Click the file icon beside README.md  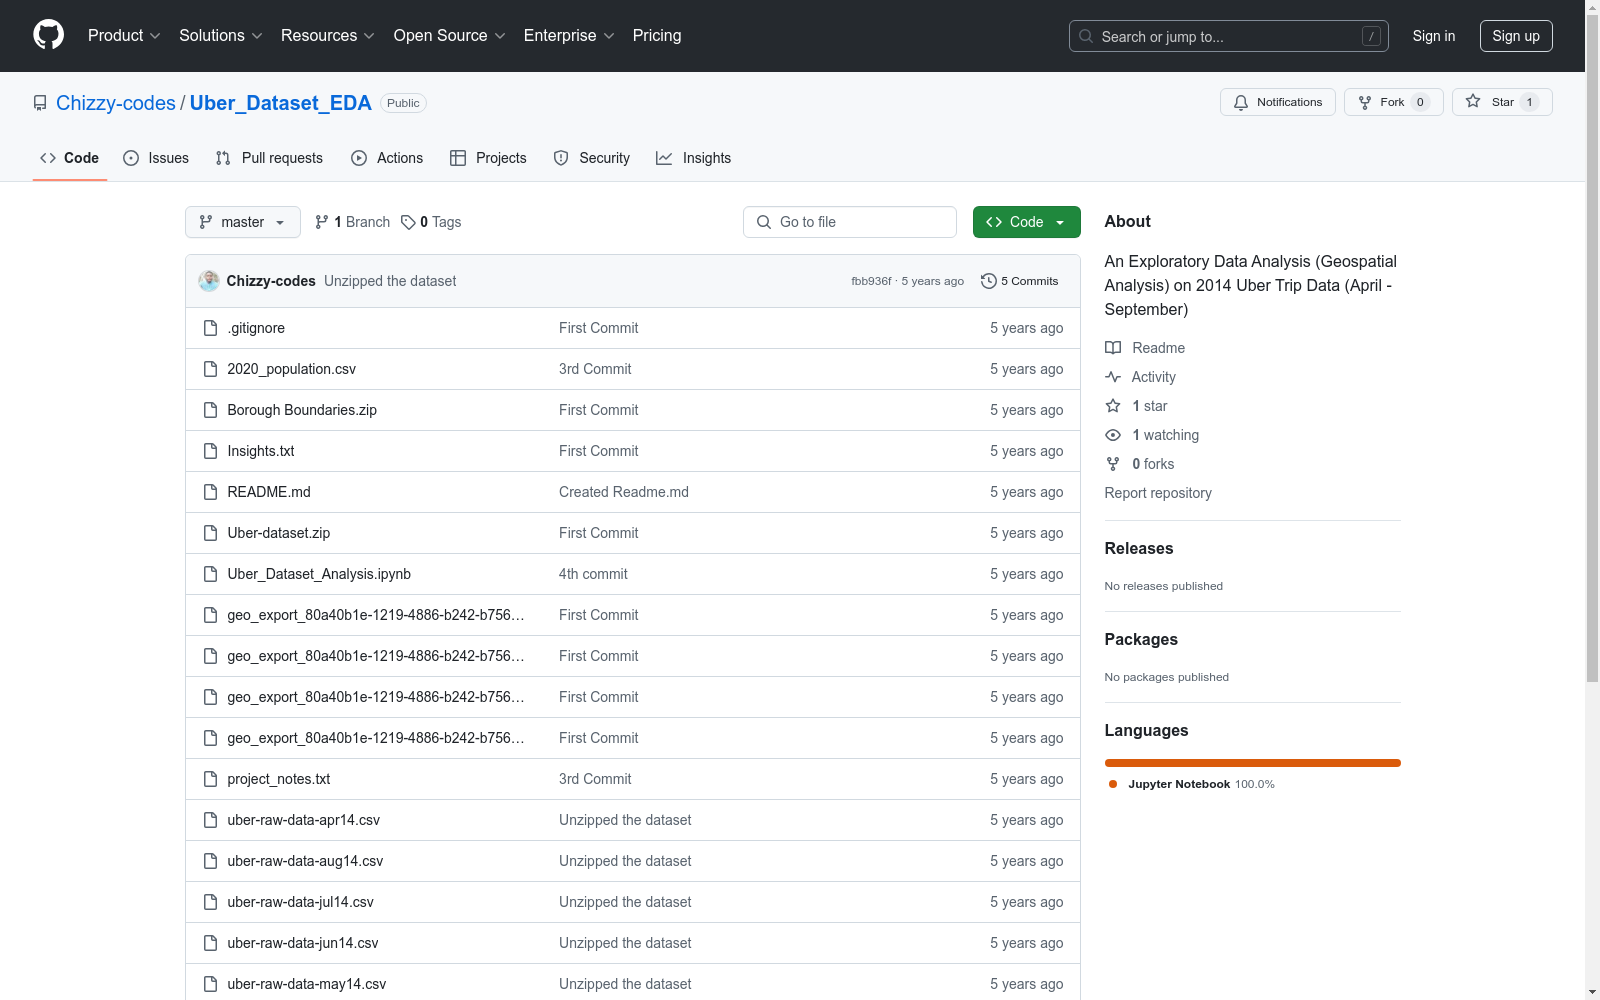pos(210,492)
